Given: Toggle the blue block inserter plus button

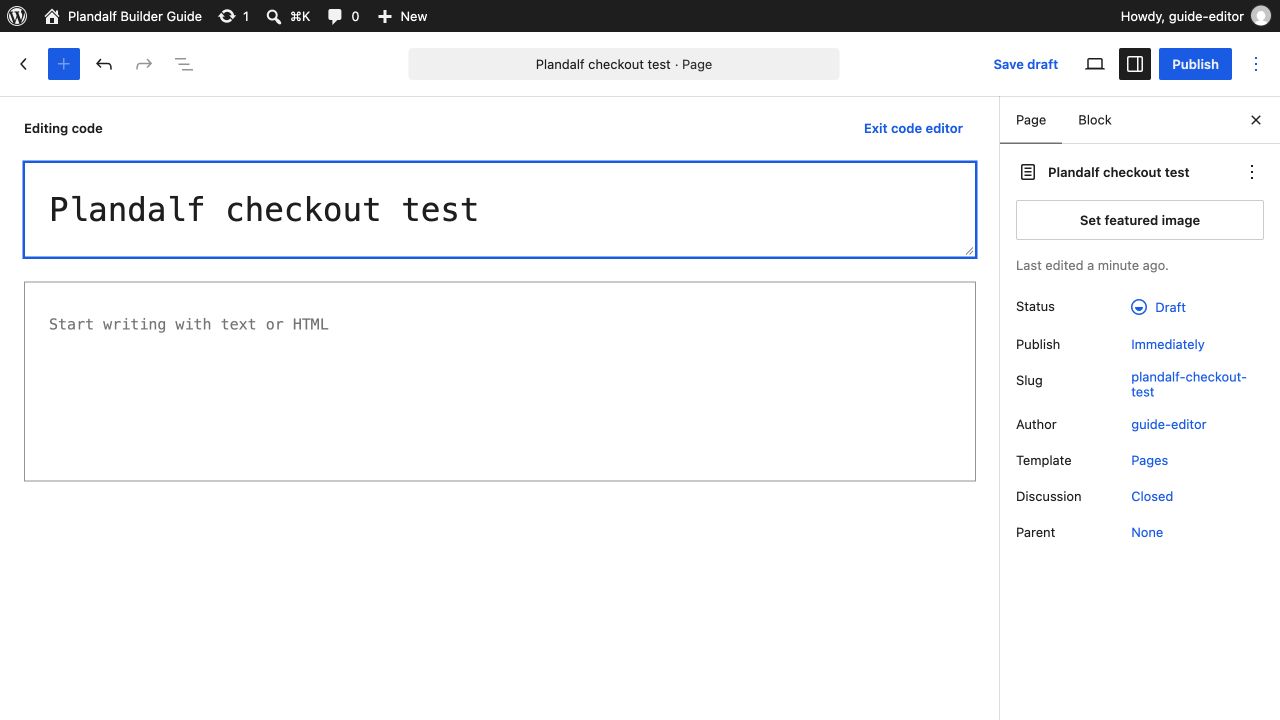Looking at the screenshot, I should click(64, 64).
